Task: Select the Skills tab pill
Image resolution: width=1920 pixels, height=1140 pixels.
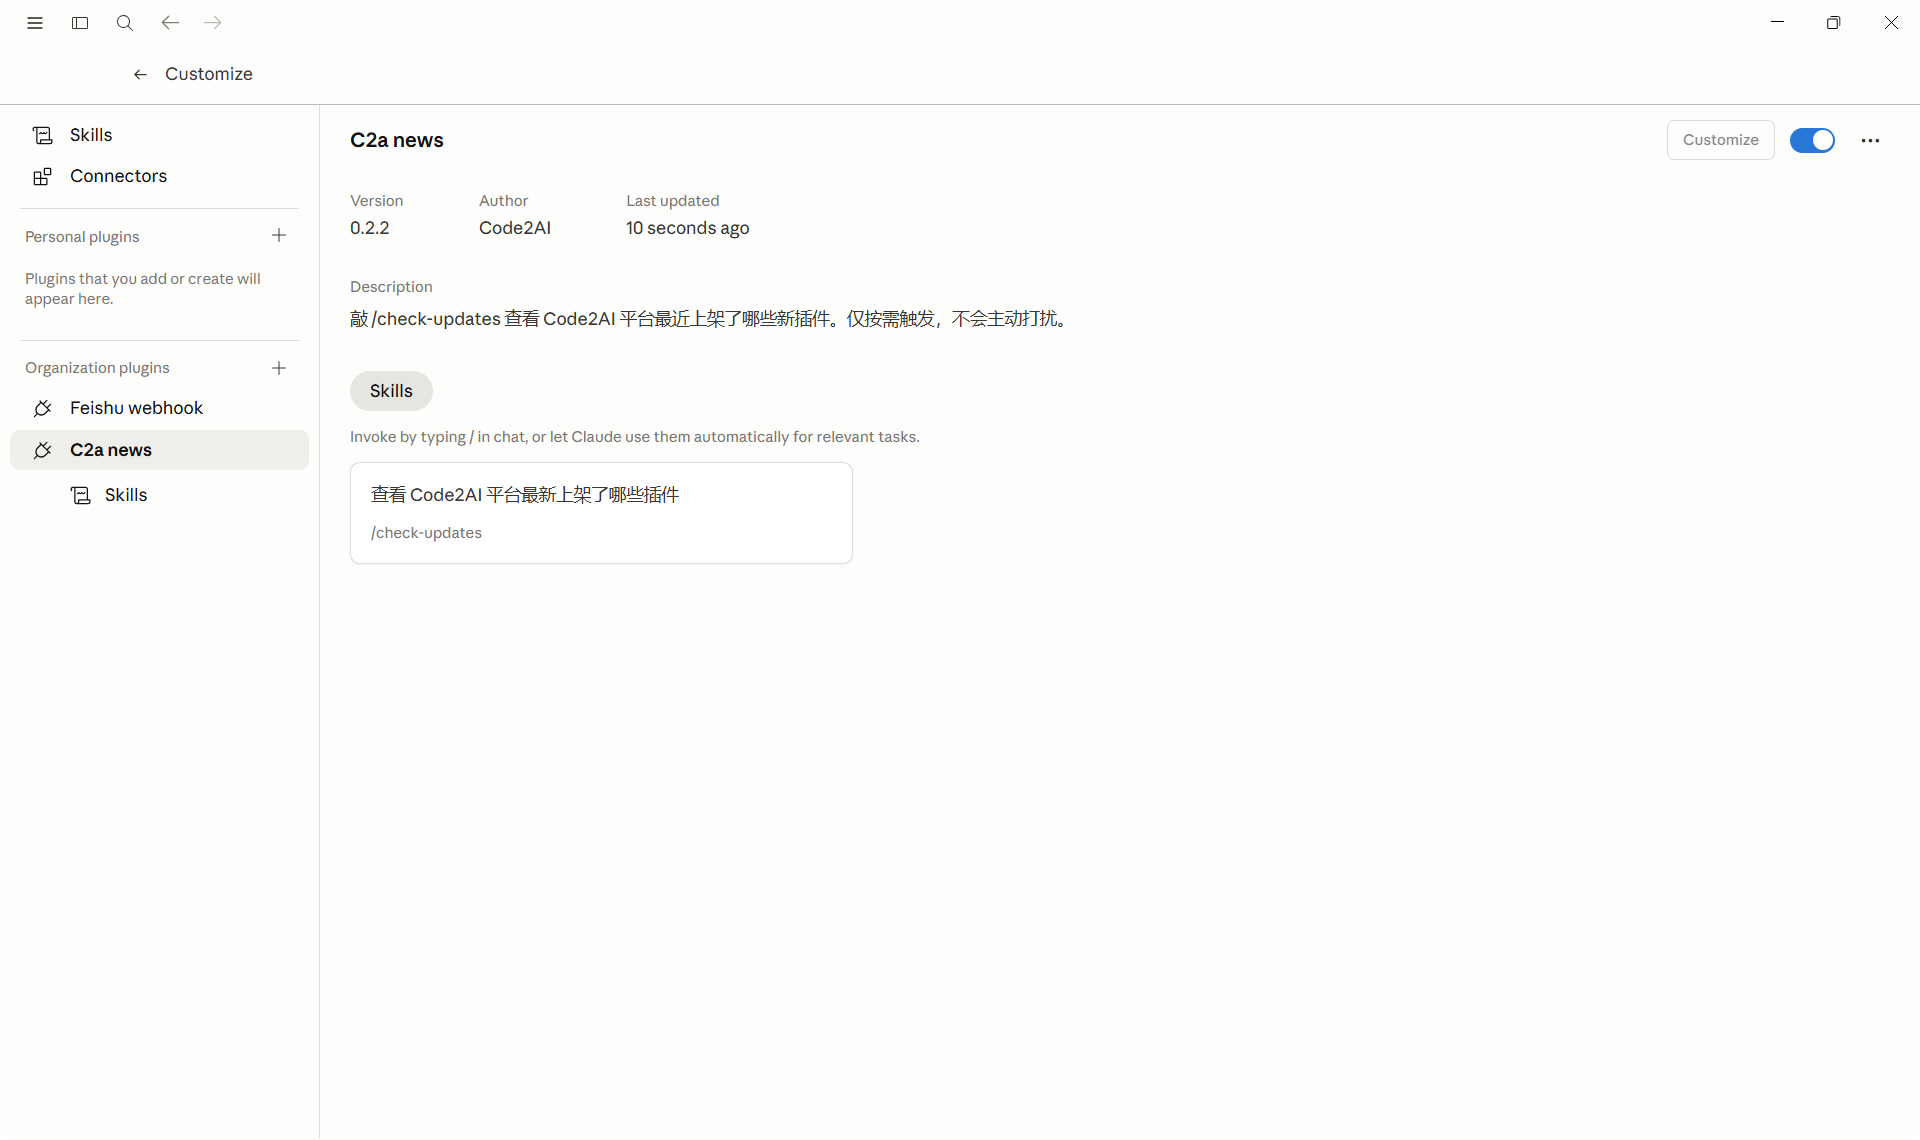Action: click(391, 391)
